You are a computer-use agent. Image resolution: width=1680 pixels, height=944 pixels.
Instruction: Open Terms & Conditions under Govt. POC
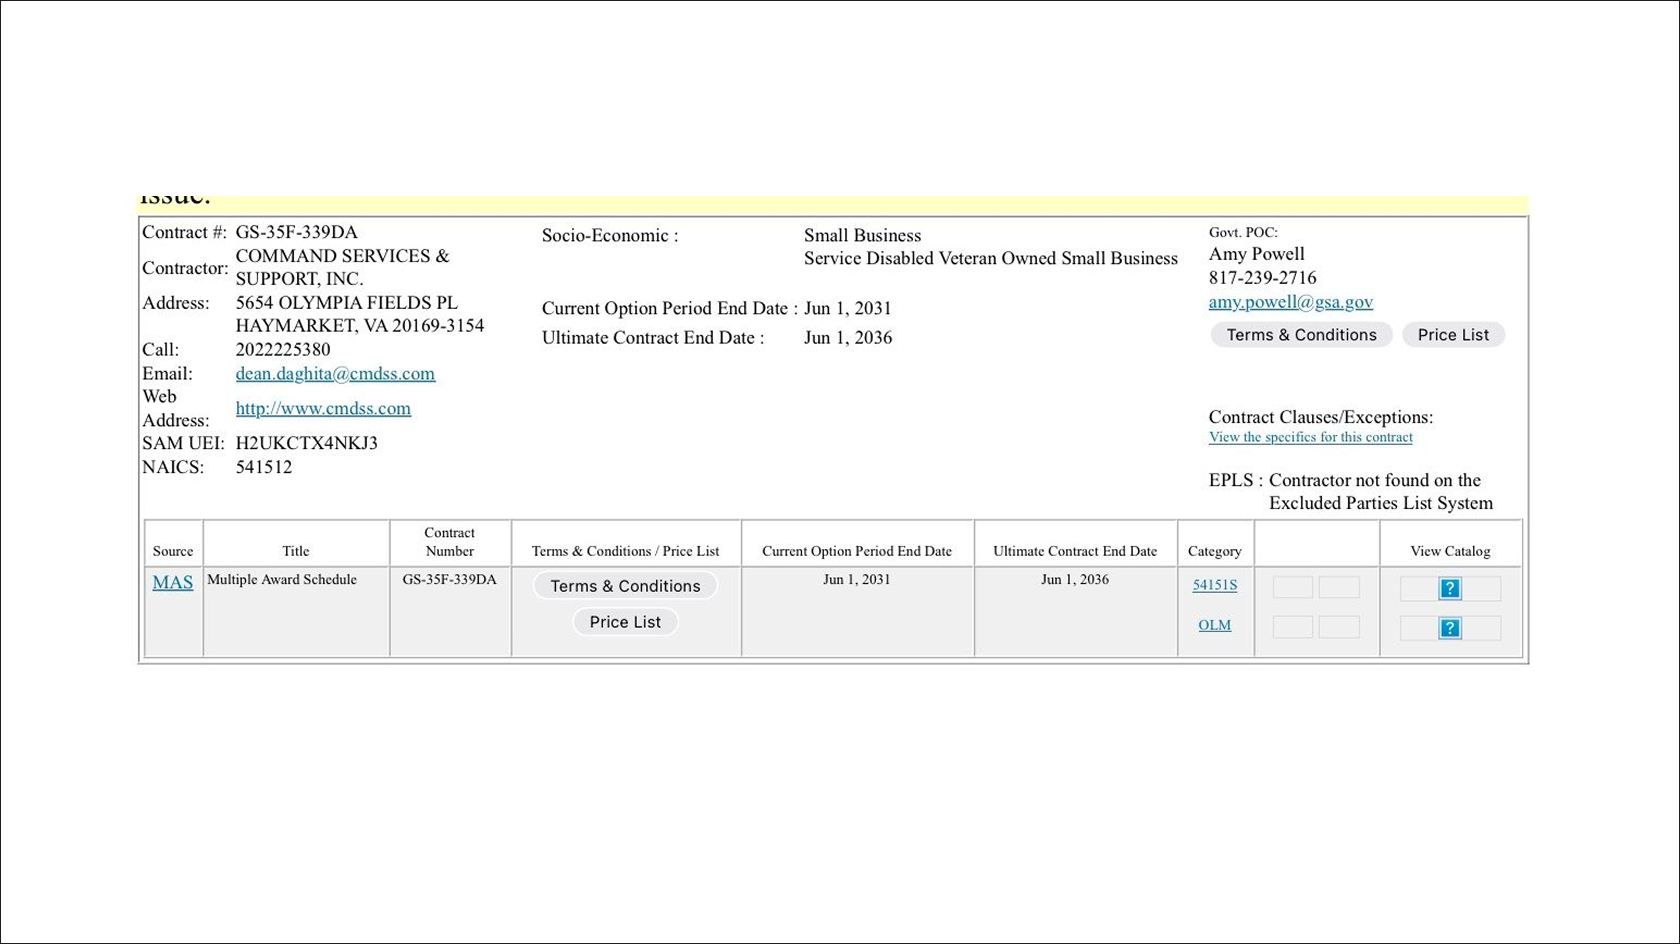click(1301, 335)
